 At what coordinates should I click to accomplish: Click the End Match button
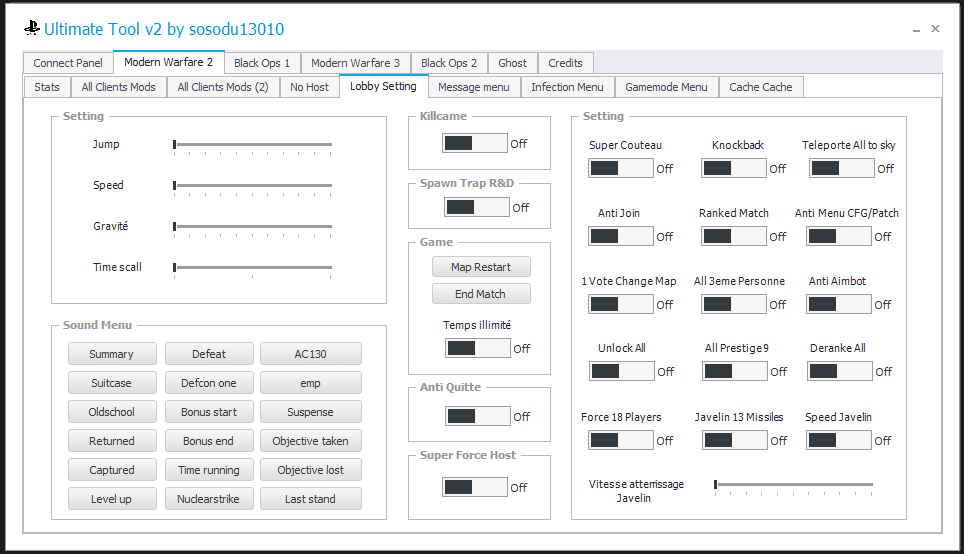click(481, 294)
